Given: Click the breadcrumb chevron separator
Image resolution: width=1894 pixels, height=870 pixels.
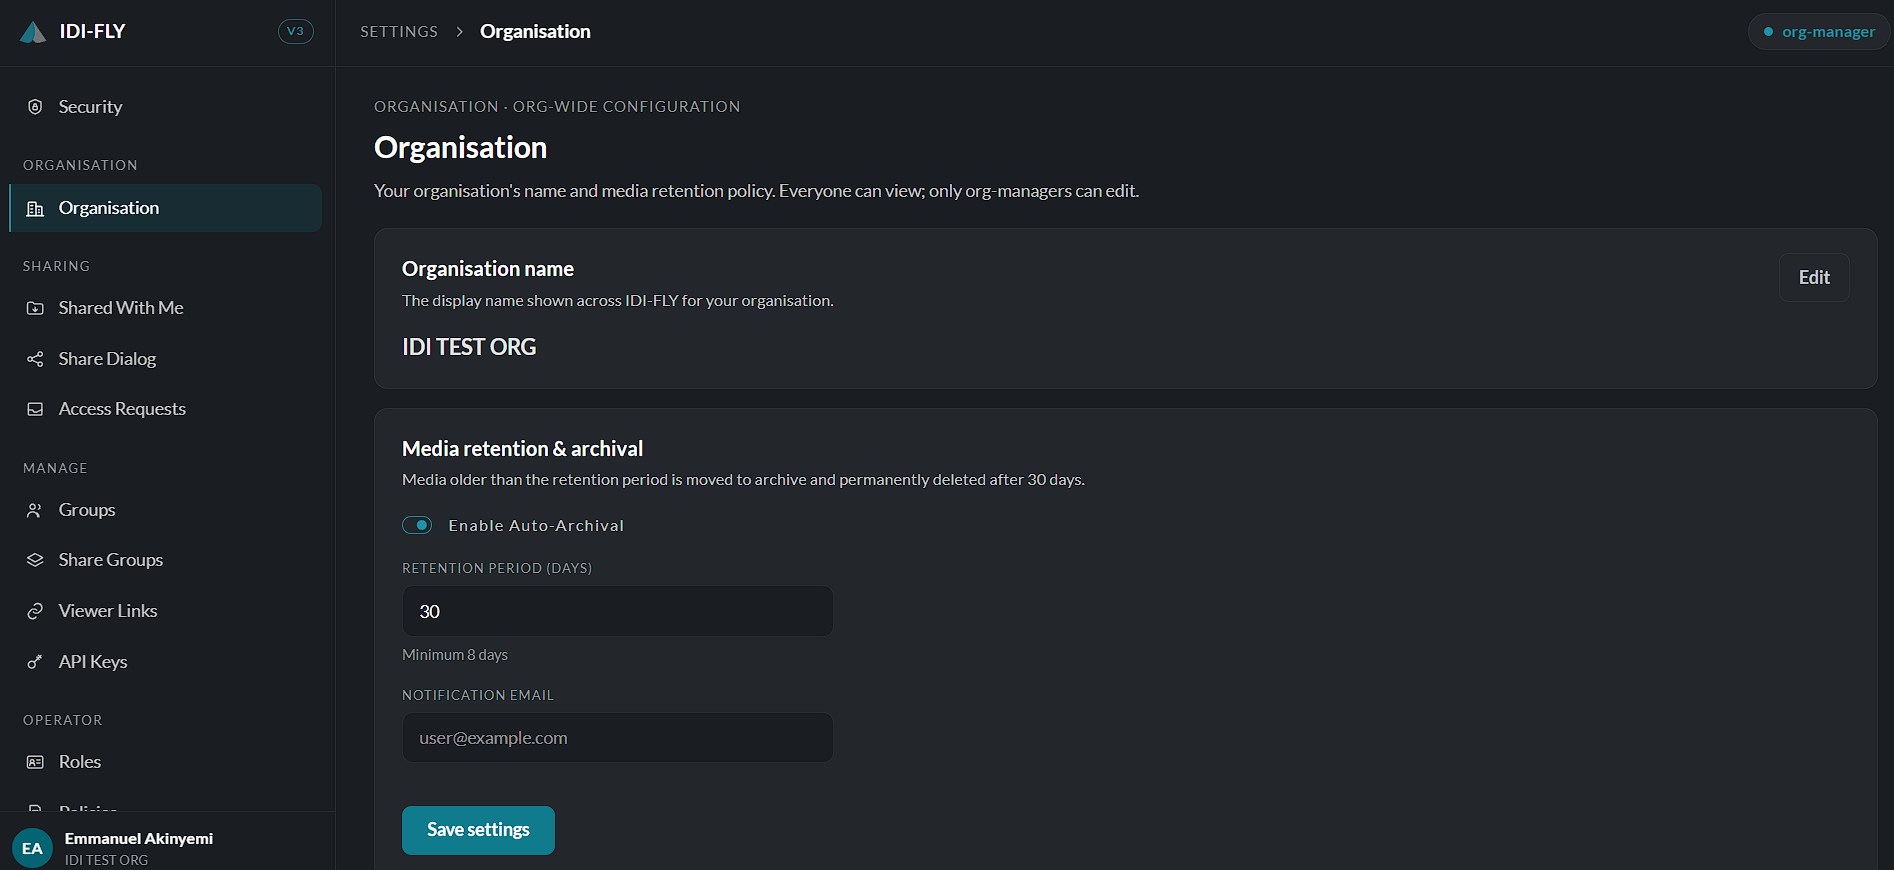Looking at the screenshot, I should (459, 32).
